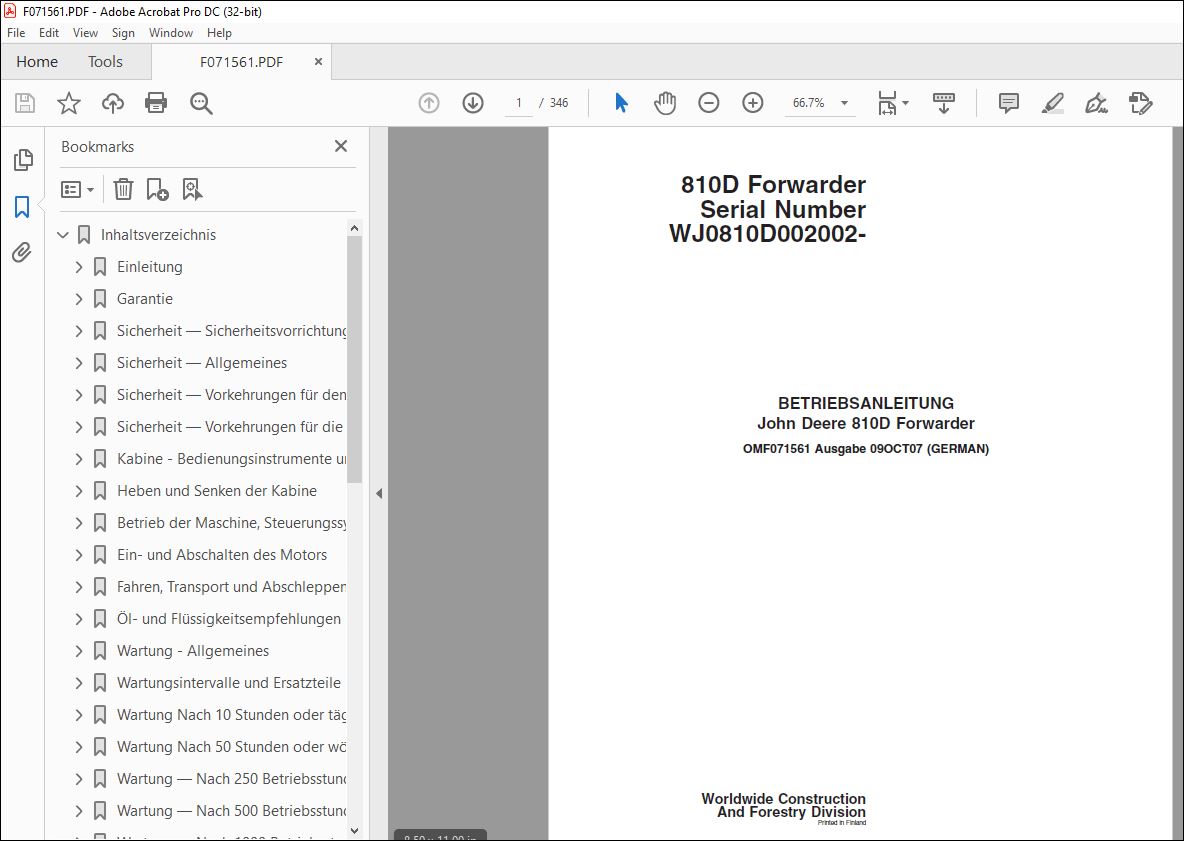Collapse the navigation pane with divider arrow
The image size is (1184, 841).
379,493
